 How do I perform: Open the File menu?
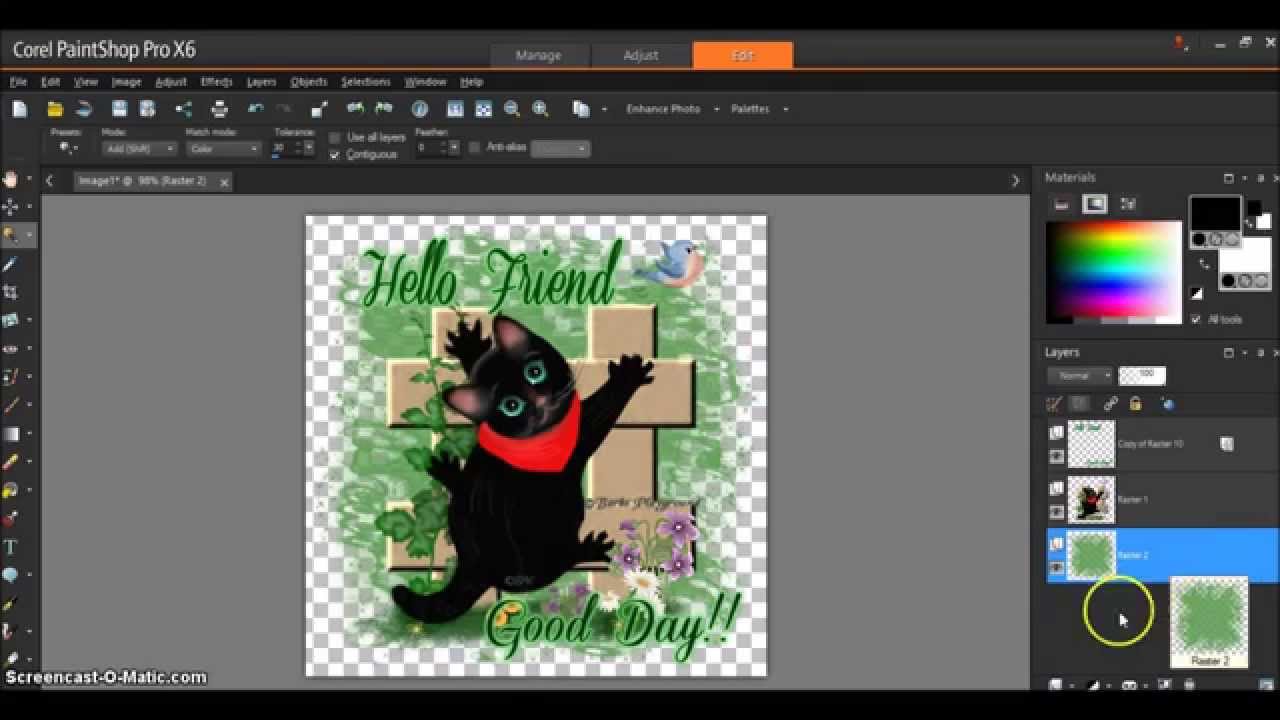pyautogui.click(x=18, y=82)
